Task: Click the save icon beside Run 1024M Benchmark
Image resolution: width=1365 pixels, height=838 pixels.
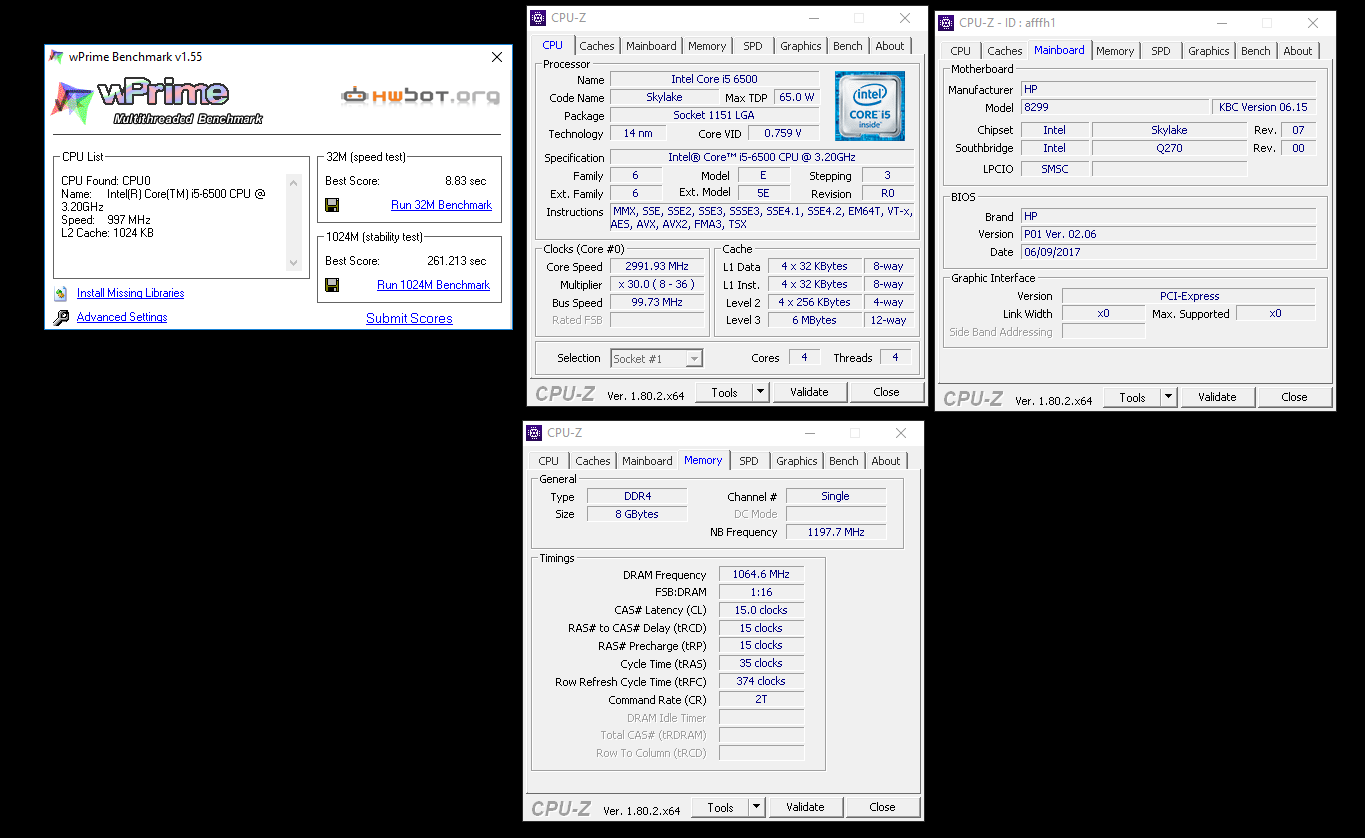Action: 332,285
